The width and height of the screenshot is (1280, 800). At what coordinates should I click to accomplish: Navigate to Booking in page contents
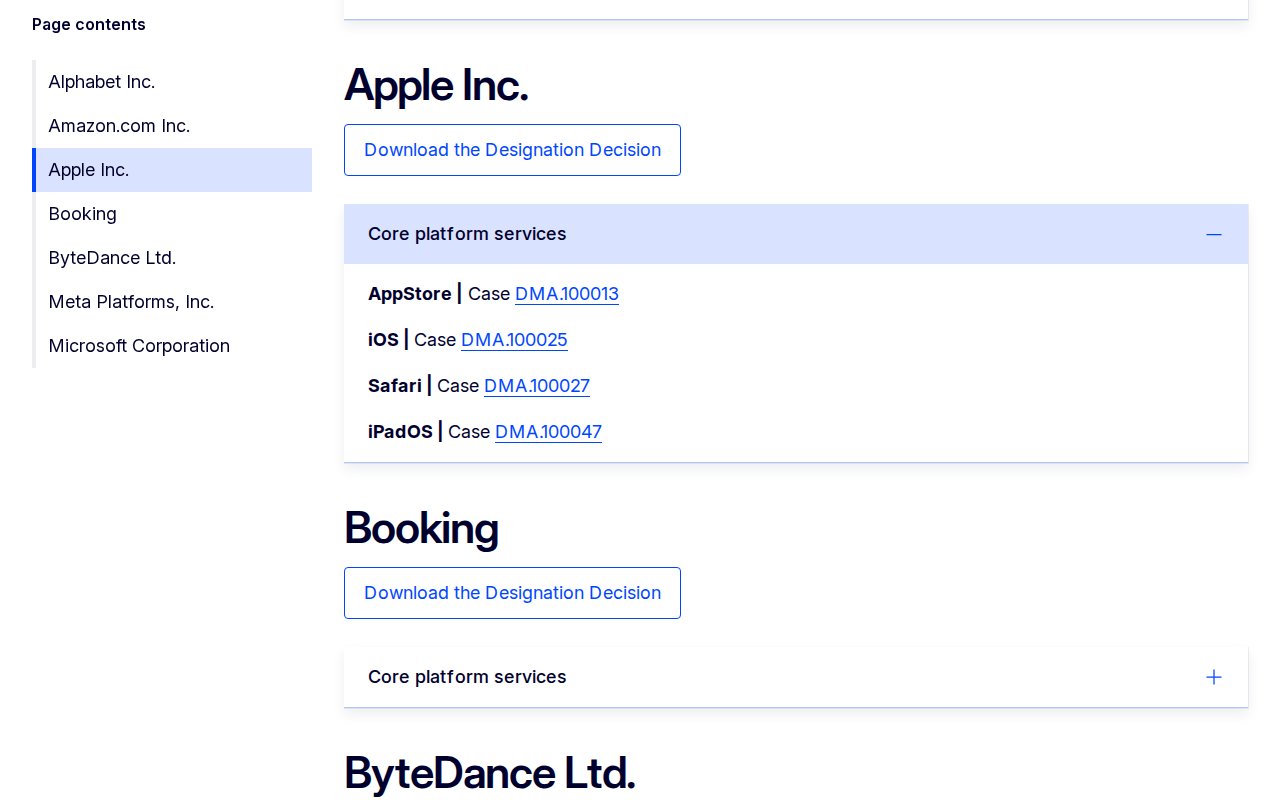tap(83, 214)
